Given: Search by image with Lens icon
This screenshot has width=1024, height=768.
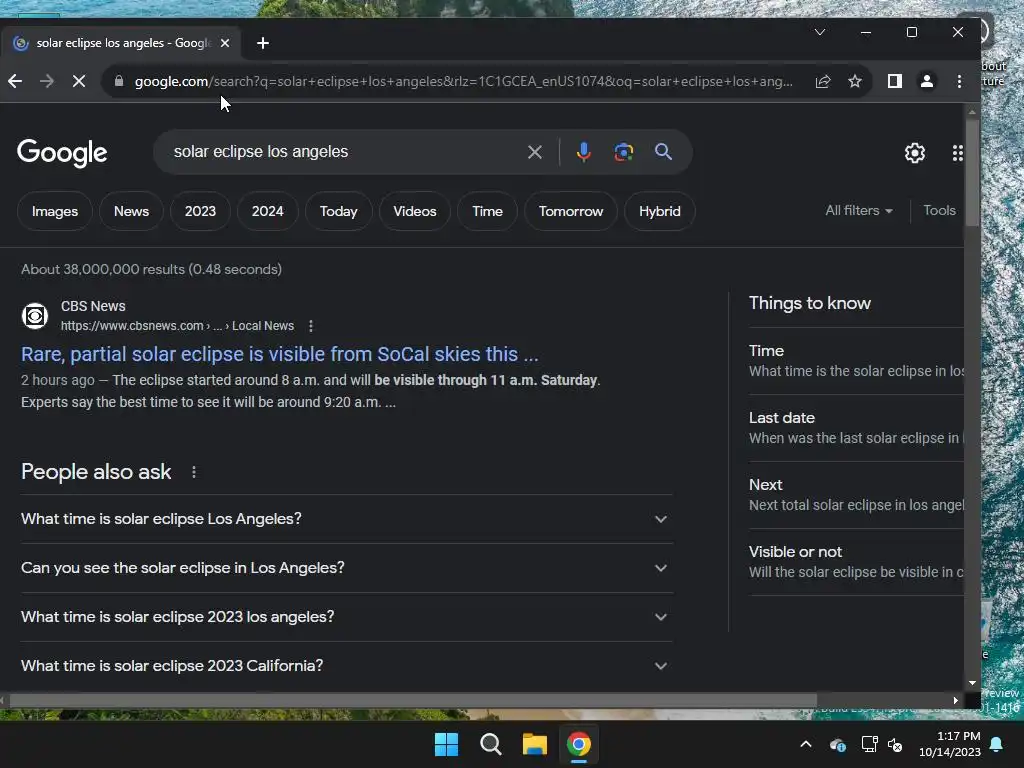Looking at the screenshot, I should click(x=624, y=152).
